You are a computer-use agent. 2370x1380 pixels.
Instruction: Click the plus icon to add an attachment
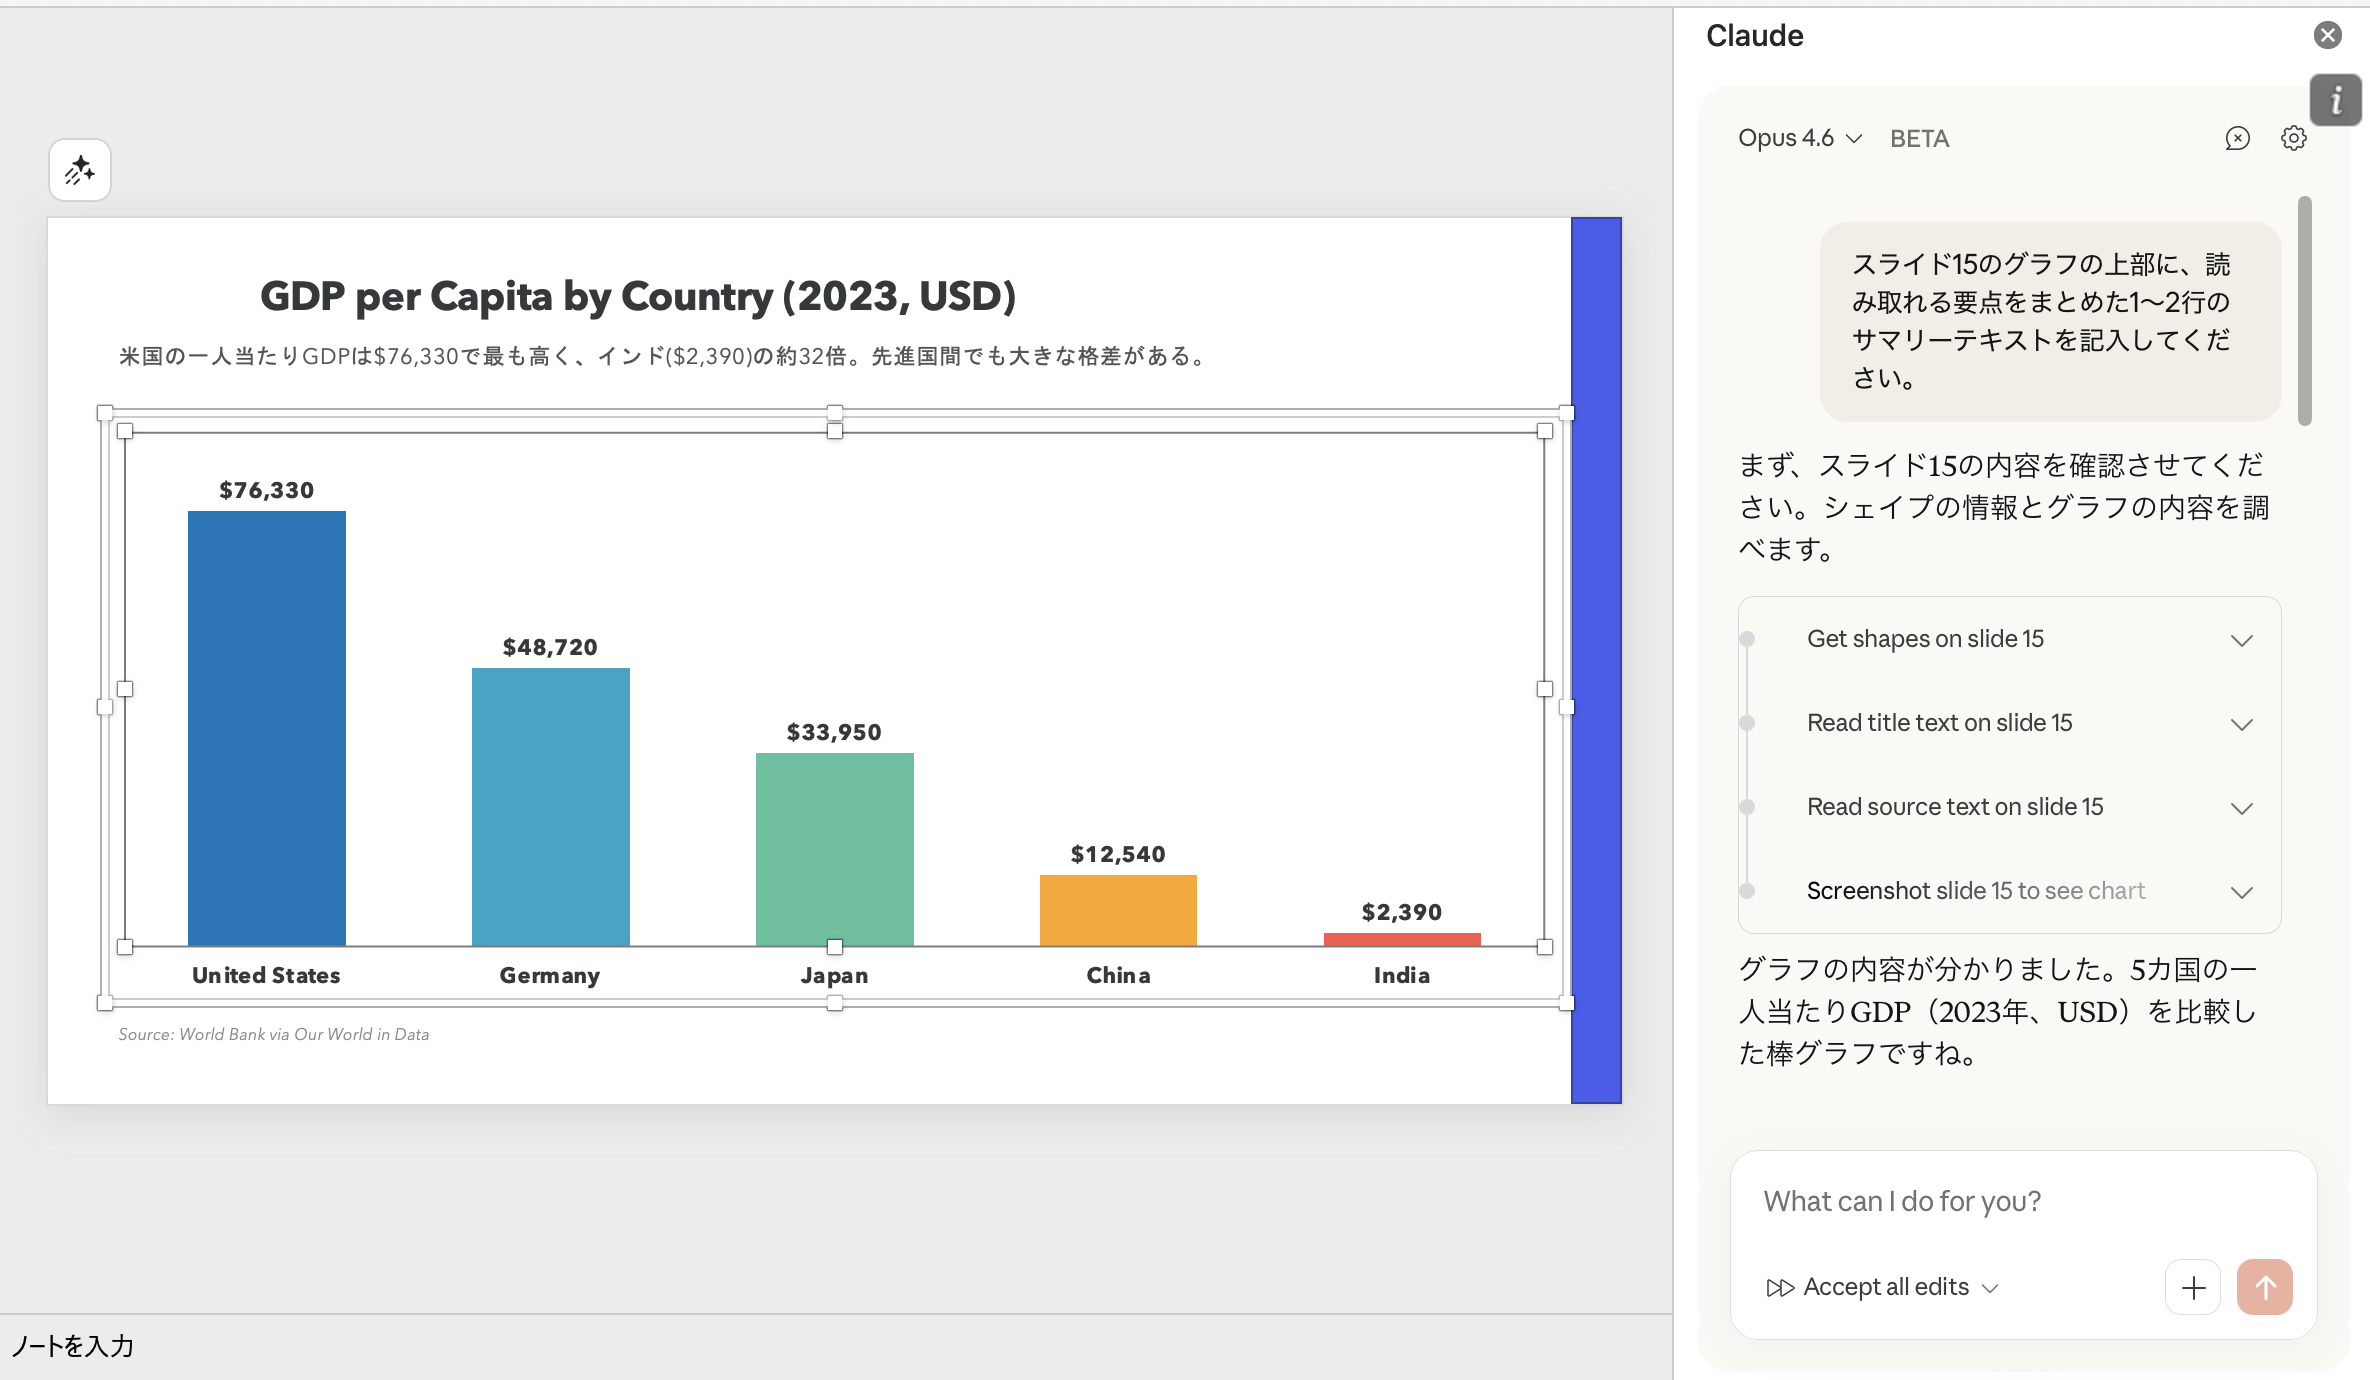2192,1287
